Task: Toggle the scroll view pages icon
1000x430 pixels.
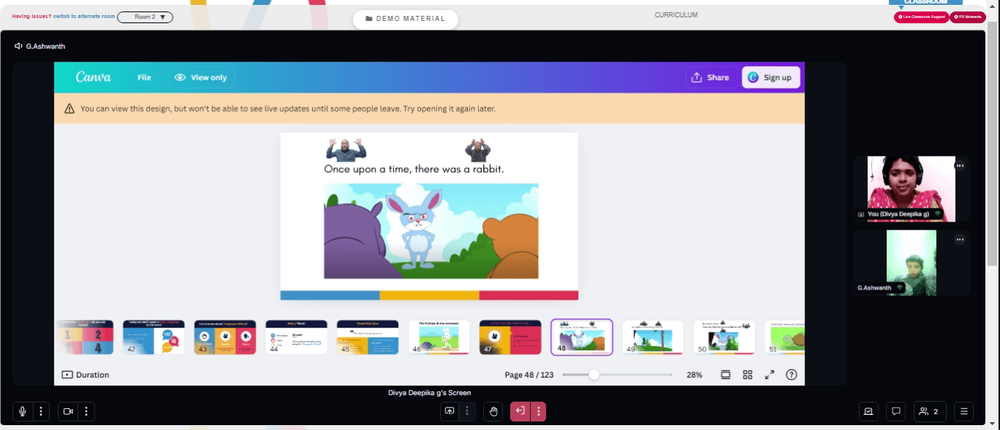Action: click(x=726, y=374)
